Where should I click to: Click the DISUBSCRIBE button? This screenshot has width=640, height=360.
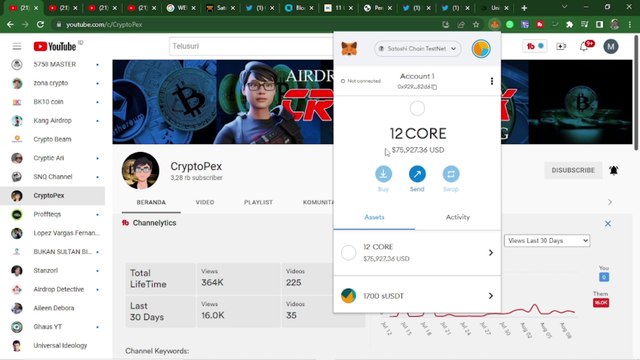[x=573, y=170]
